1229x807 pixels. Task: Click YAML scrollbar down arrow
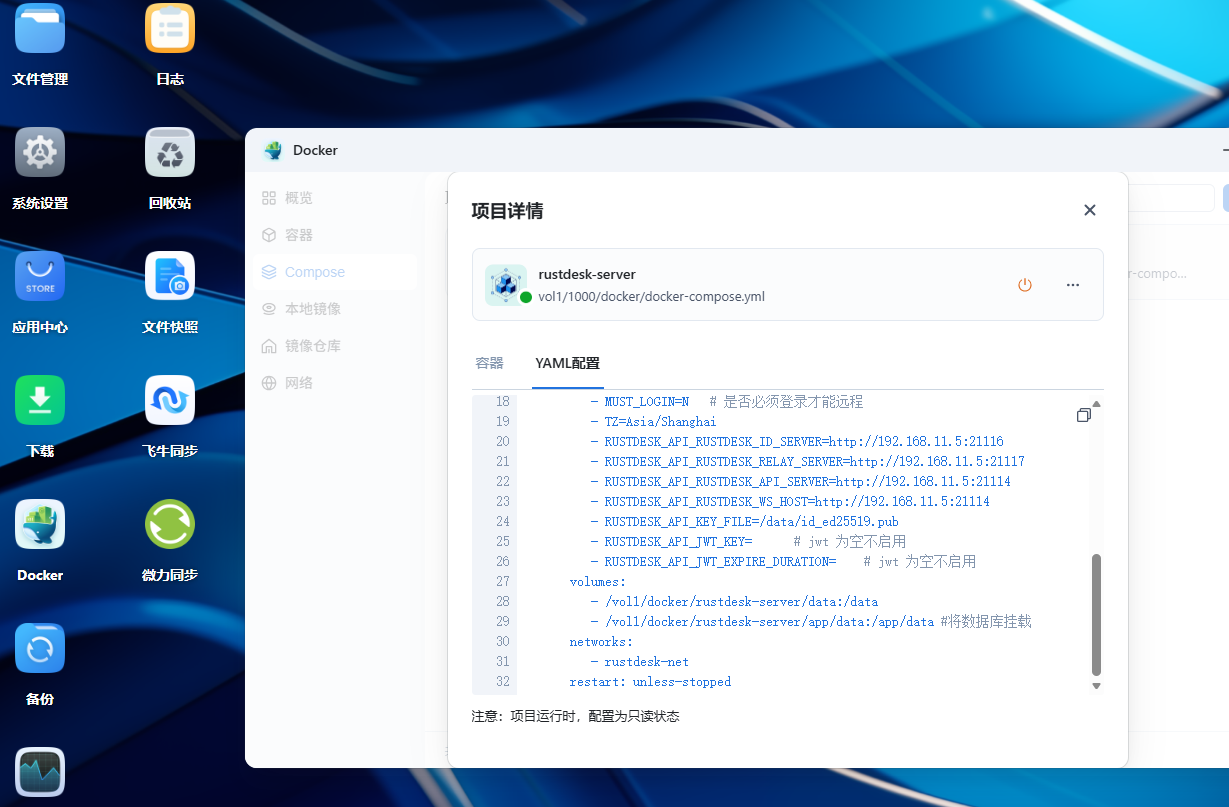point(1096,686)
